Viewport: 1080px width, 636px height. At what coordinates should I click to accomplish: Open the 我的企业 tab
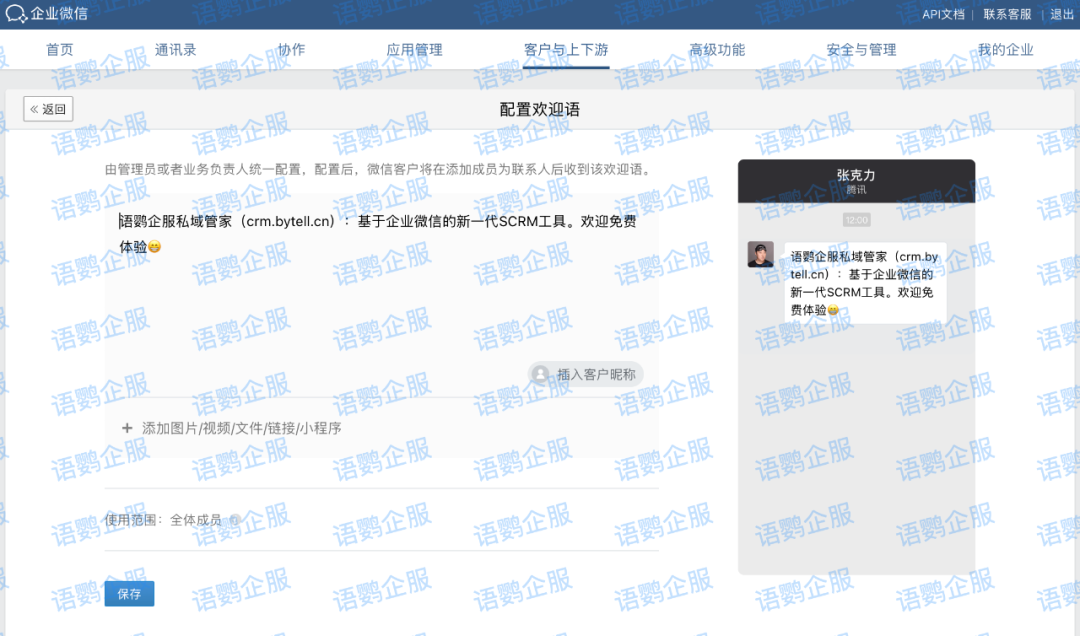[1006, 48]
